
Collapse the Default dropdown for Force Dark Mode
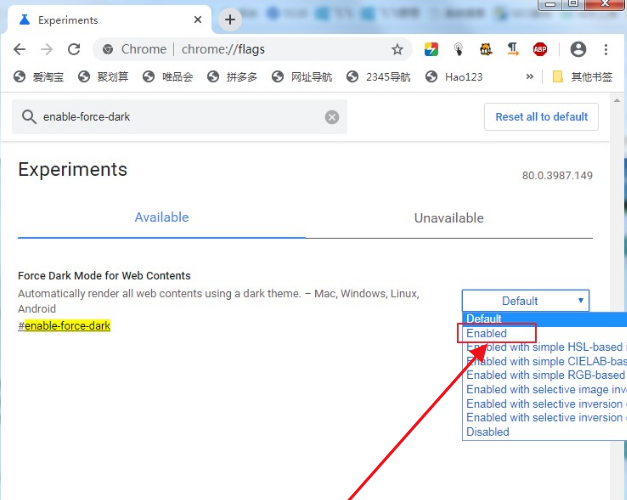coord(525,301)
